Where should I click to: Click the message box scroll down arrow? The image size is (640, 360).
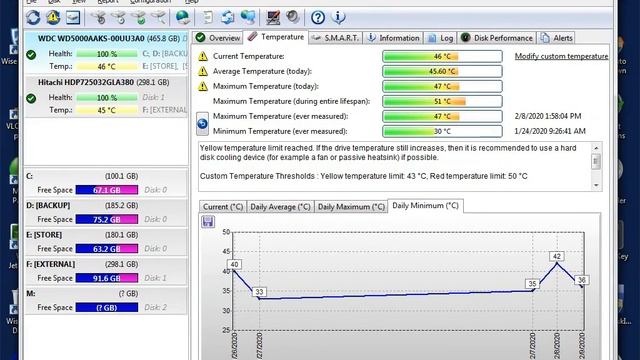(596, 185)
